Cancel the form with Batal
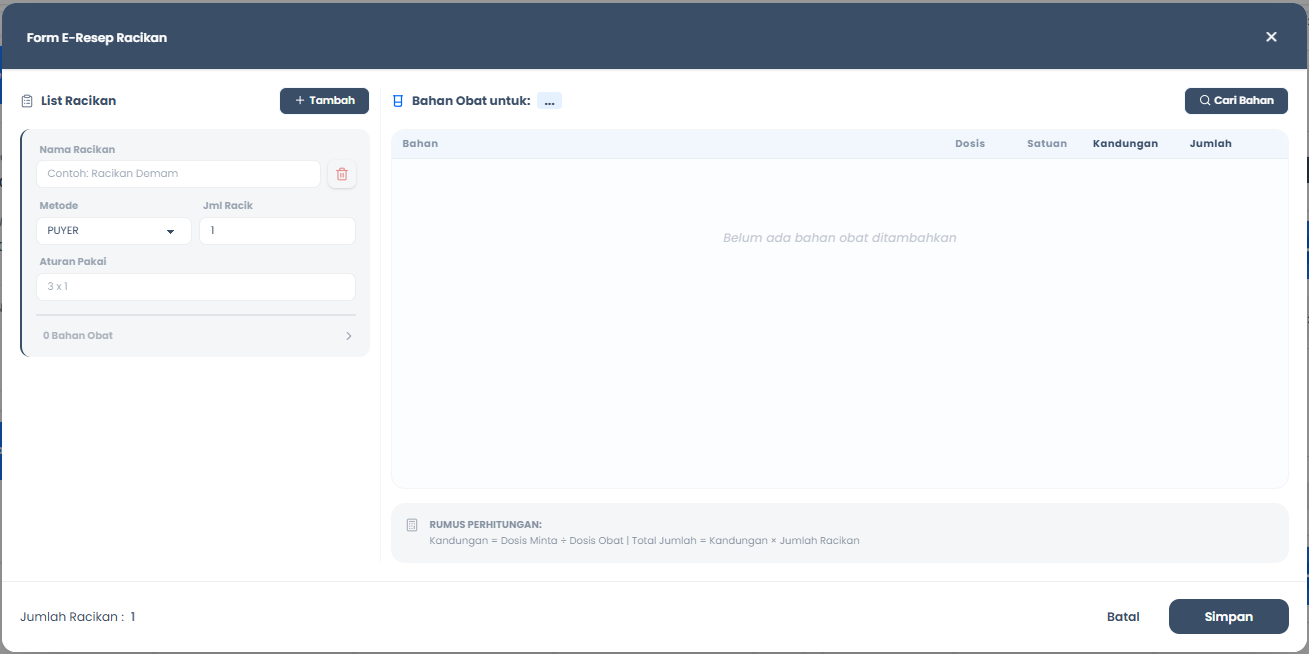The image size is (1309, 654). pos(1123,617)
